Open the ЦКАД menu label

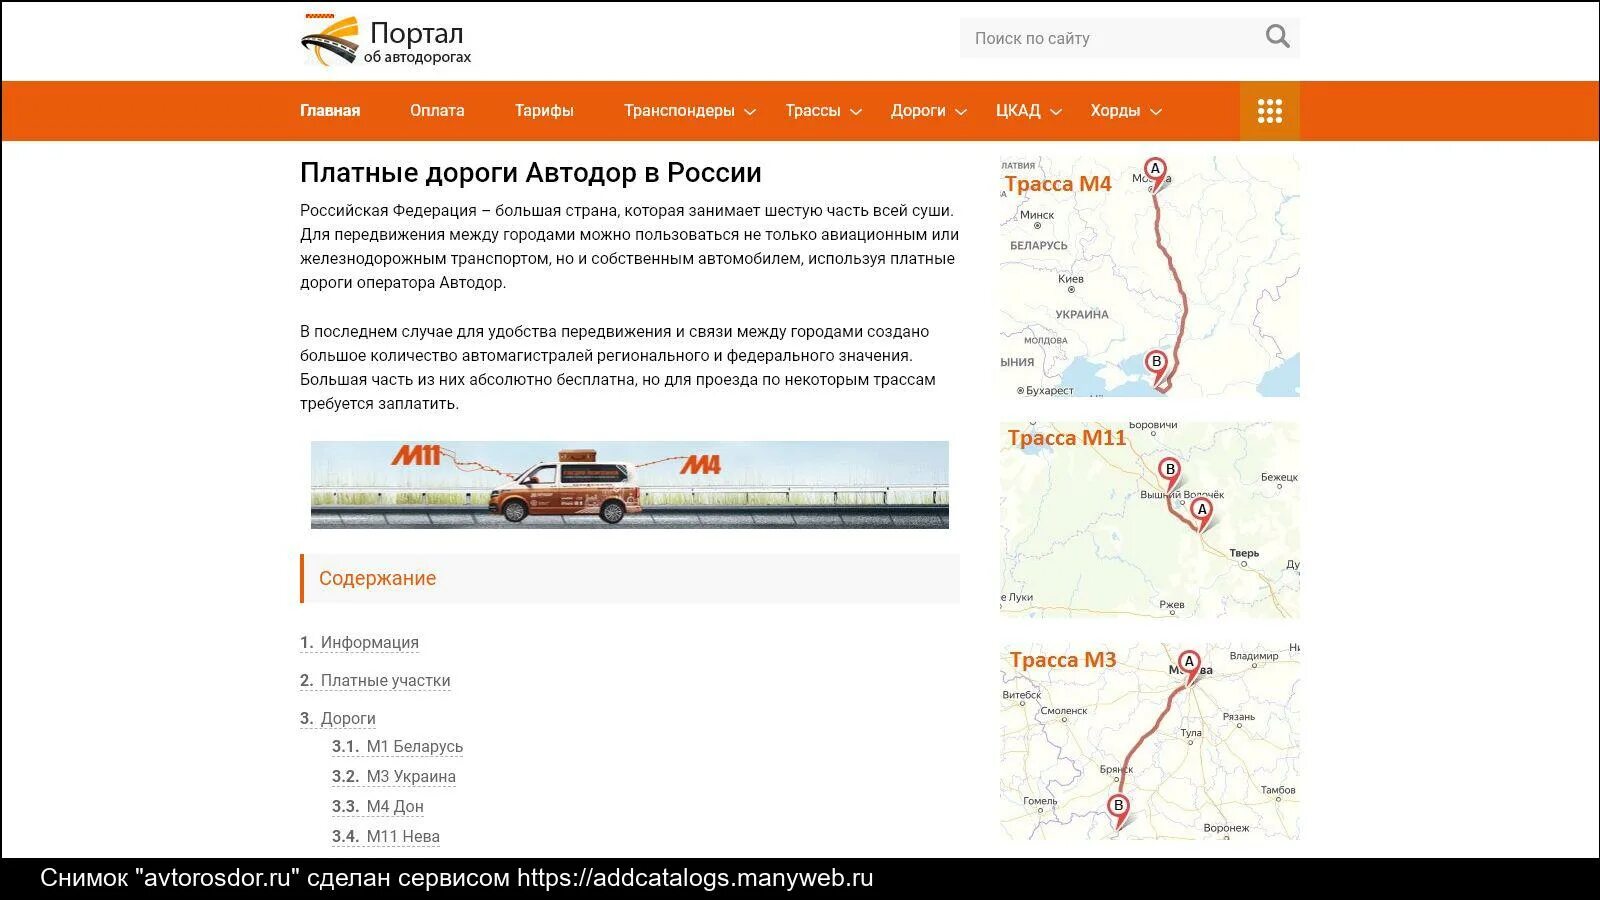tap(1018, 111)
